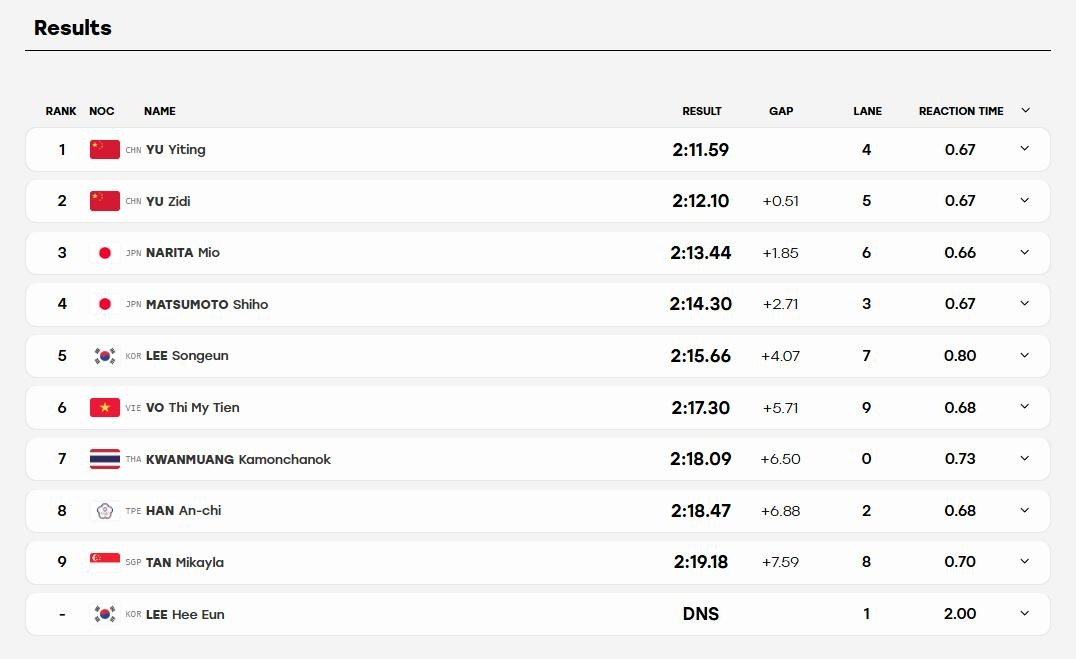1076x659 pixels.
Task: Expand YU Yiting's result details
Action: 1025,148
